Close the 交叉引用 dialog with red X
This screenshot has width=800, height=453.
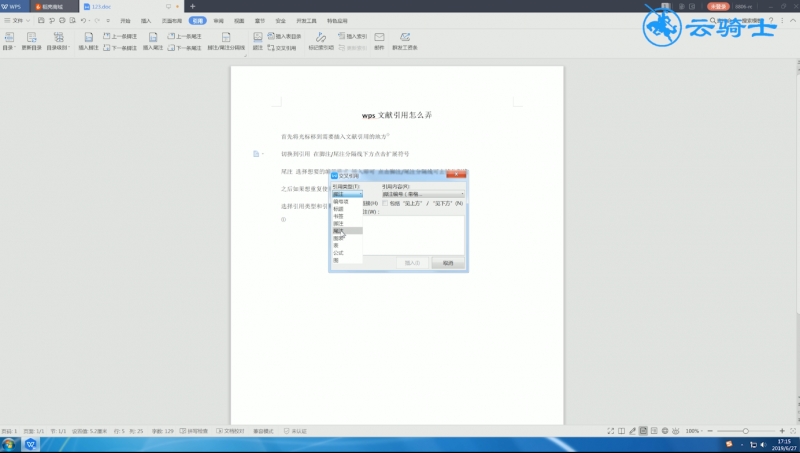[456, 174]
